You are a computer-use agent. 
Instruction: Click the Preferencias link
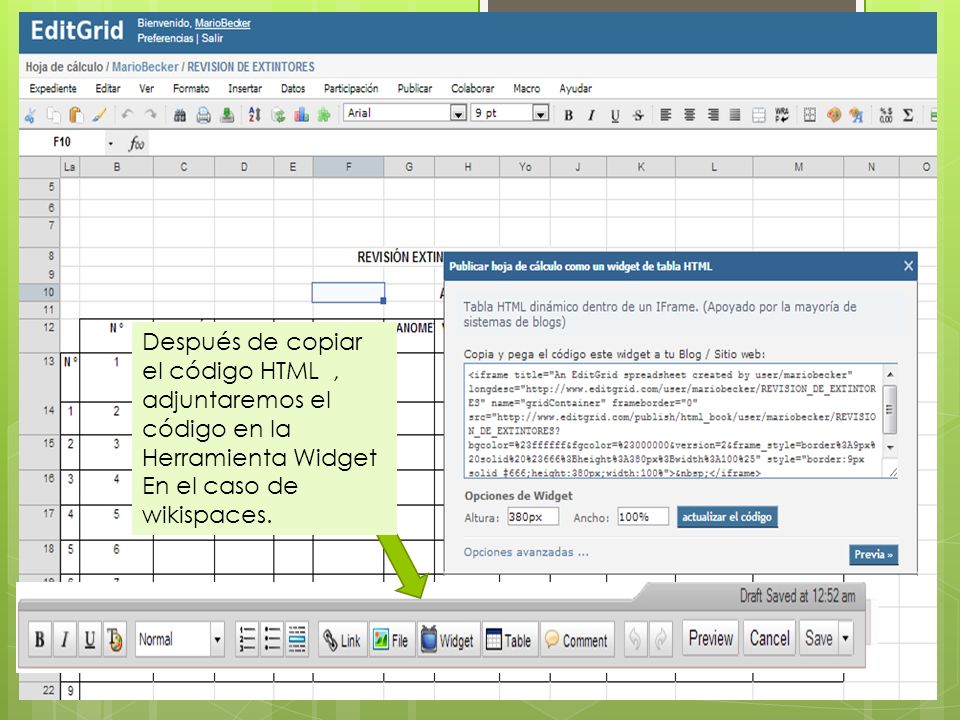click(x=165, y=38)
